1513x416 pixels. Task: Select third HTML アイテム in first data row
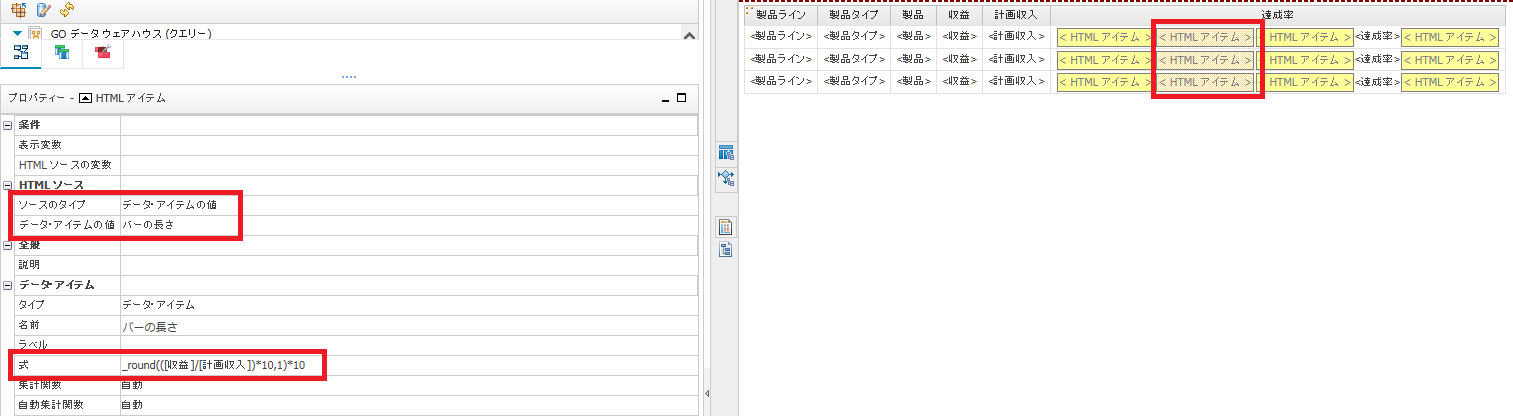coord(1305,37)
